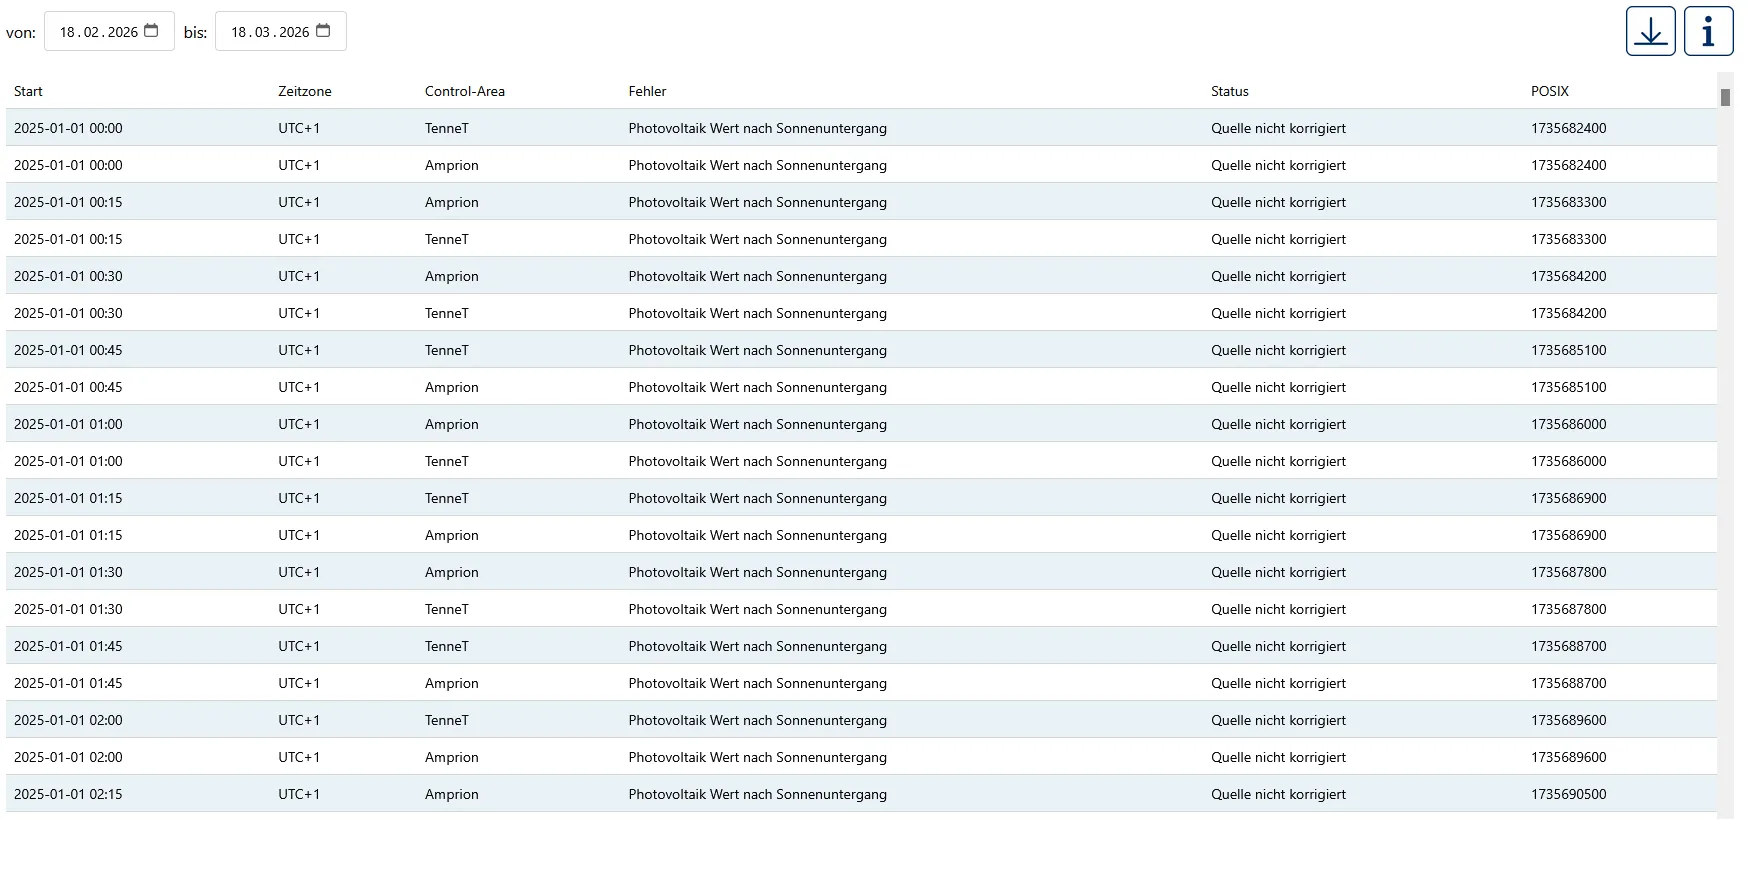Open the calendar picker for the bis date

323,31
